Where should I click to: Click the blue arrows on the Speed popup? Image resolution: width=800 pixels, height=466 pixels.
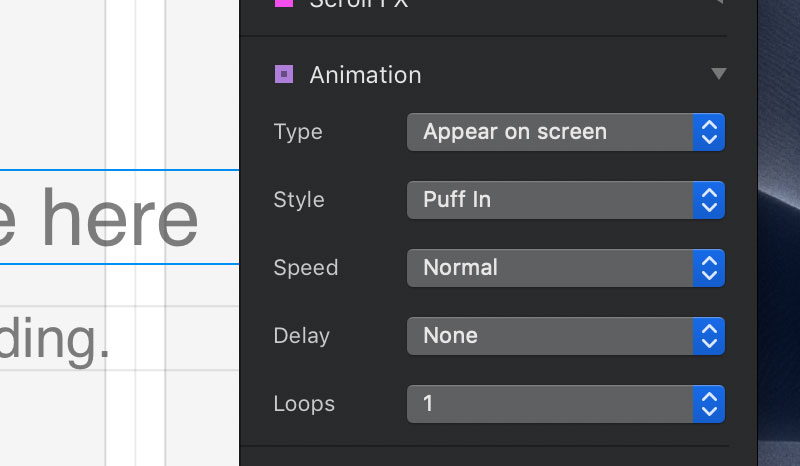tap(709, 268)
